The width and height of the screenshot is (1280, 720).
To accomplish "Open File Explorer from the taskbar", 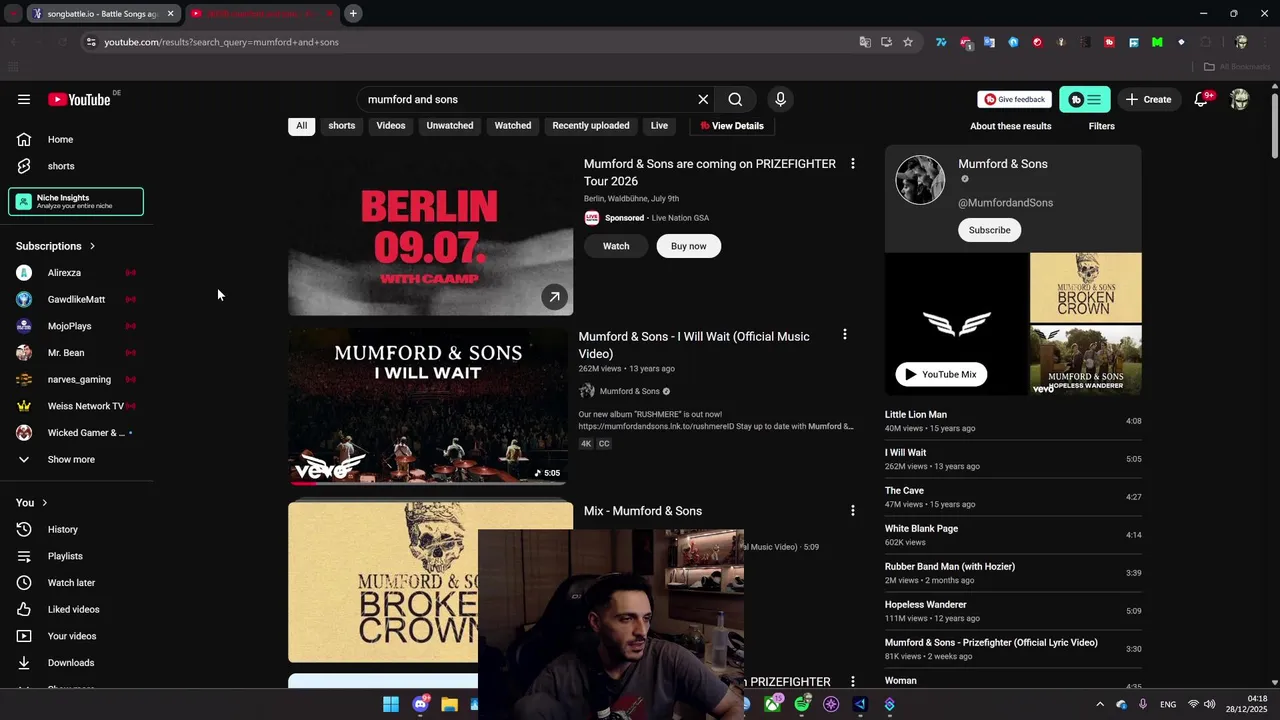I will pos(449,704).
